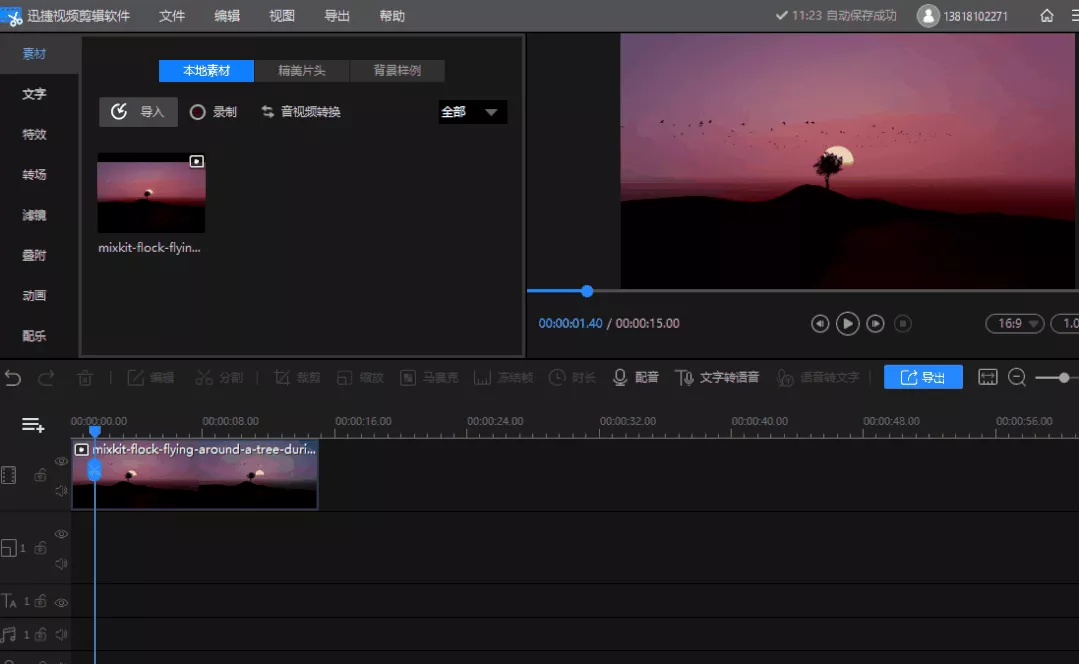Click the home icon in title bar

(x=1047, y=16)
